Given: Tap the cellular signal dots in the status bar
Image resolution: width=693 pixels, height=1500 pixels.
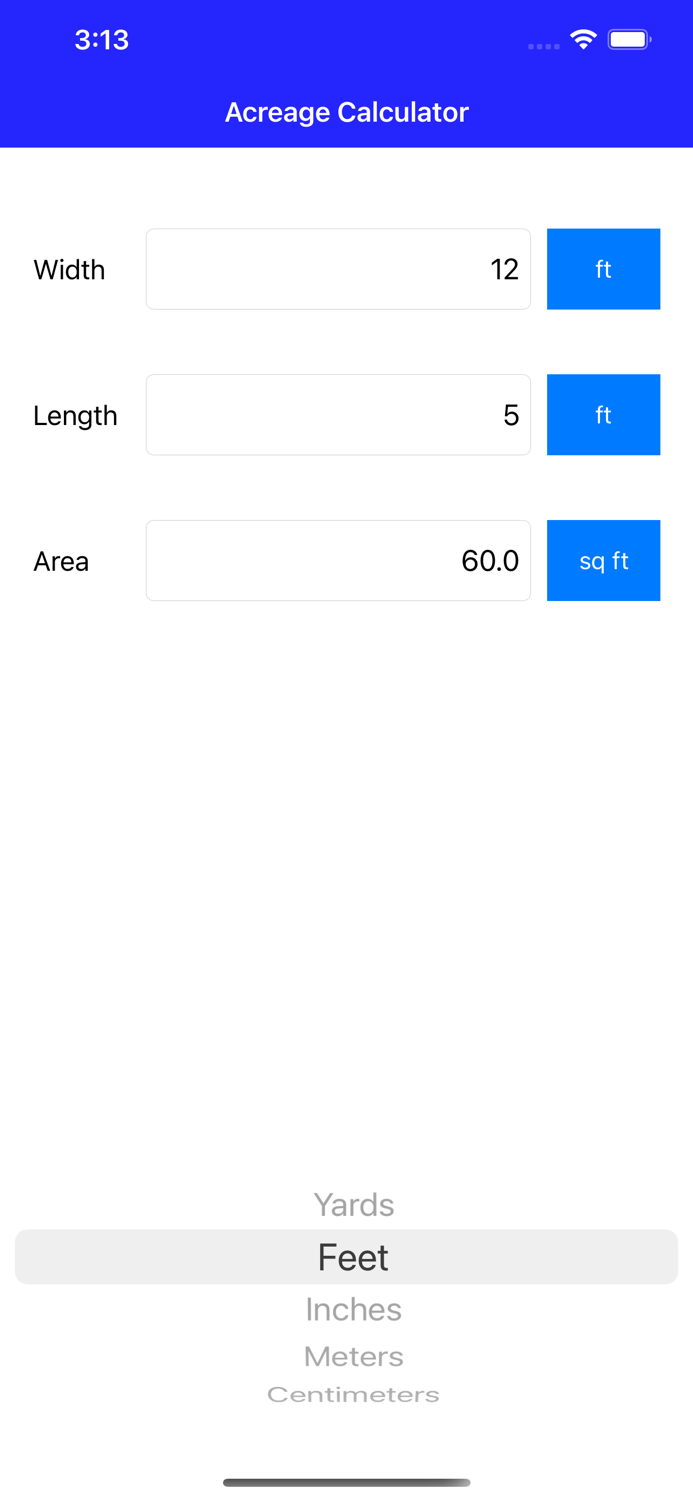Looking at the screenshot, I should coord(543,45).
